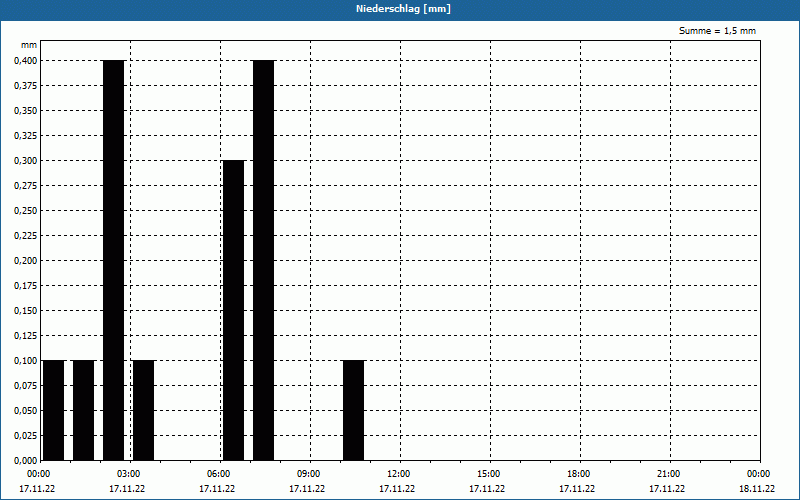
Task: Click the 0,400 bar just before 03:00
Action: [113, 261]
